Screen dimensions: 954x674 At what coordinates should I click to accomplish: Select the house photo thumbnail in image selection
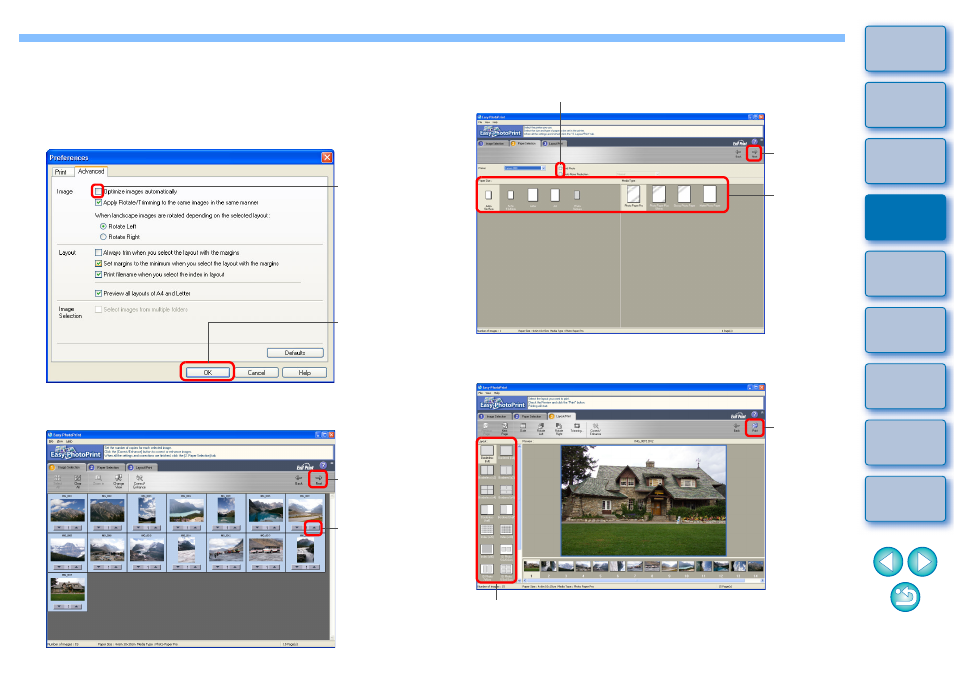pos(68,589)
